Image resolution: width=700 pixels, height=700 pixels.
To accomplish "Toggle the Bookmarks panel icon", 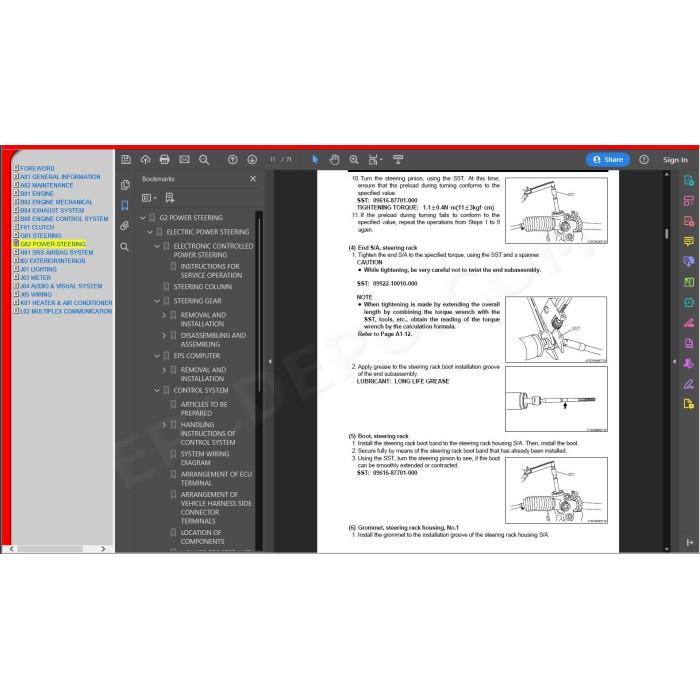I will (125, 205).
